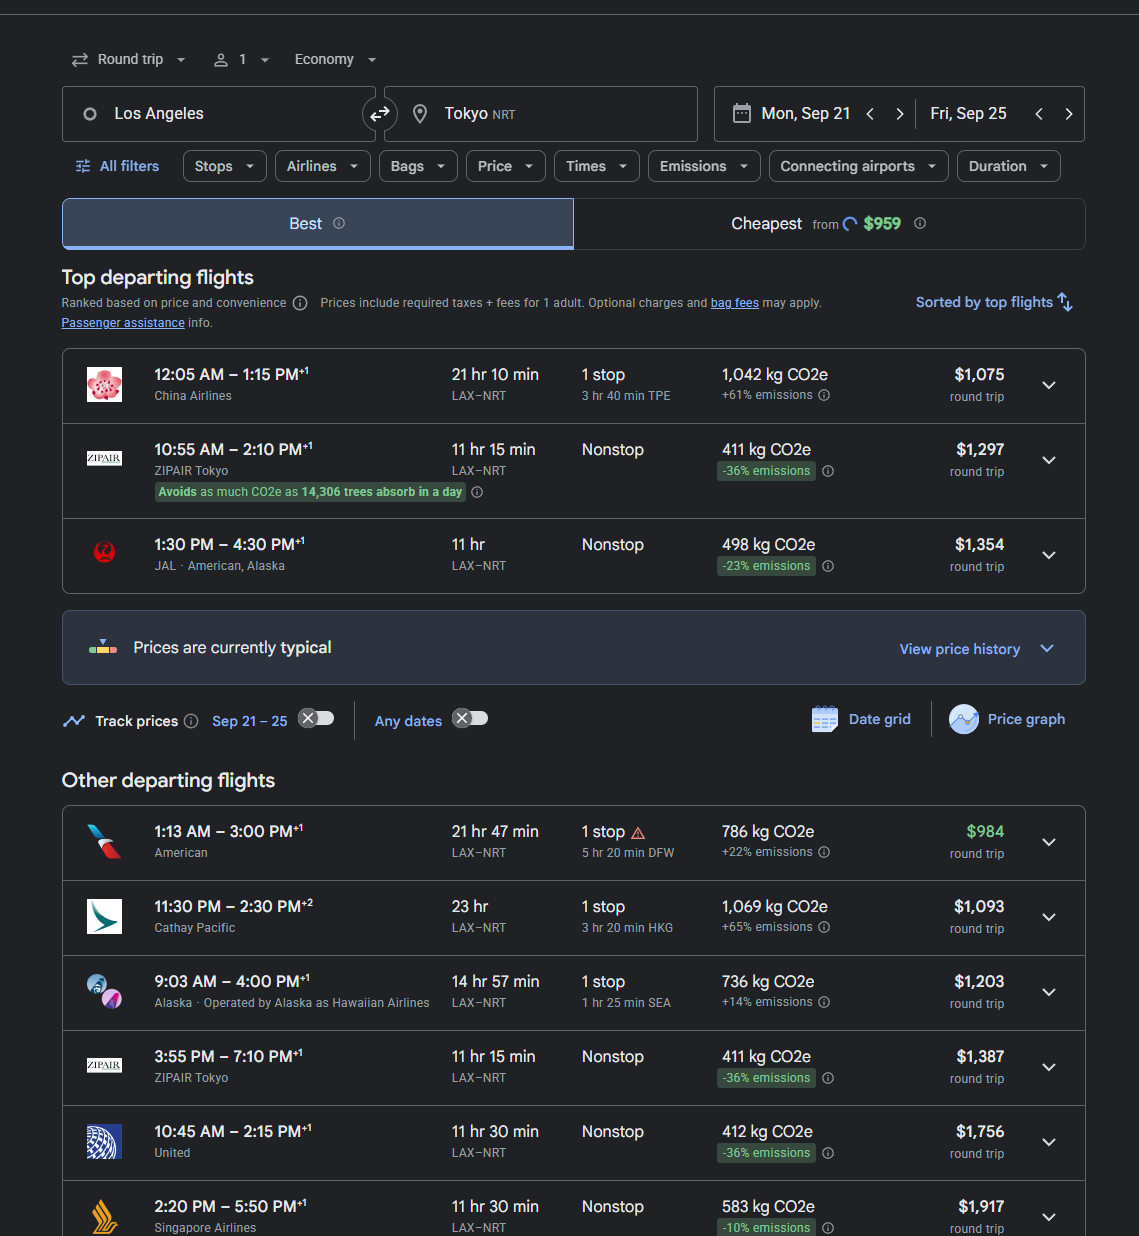Click the warning triangle on American 1 stop
1139x1236 pixels.
[638, 833]
